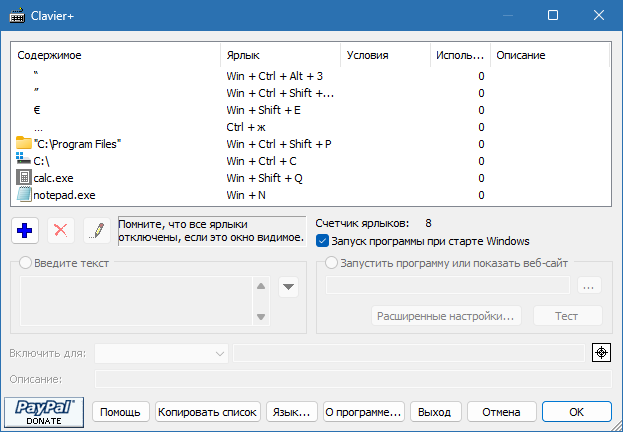
Task: Click the pencil edit shortcut button
Action: [x=97, y=230]
